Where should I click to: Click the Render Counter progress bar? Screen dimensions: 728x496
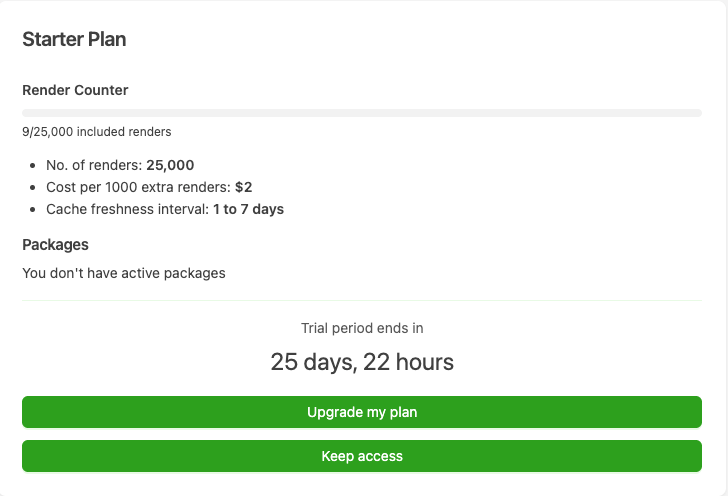tap(362, 113)
